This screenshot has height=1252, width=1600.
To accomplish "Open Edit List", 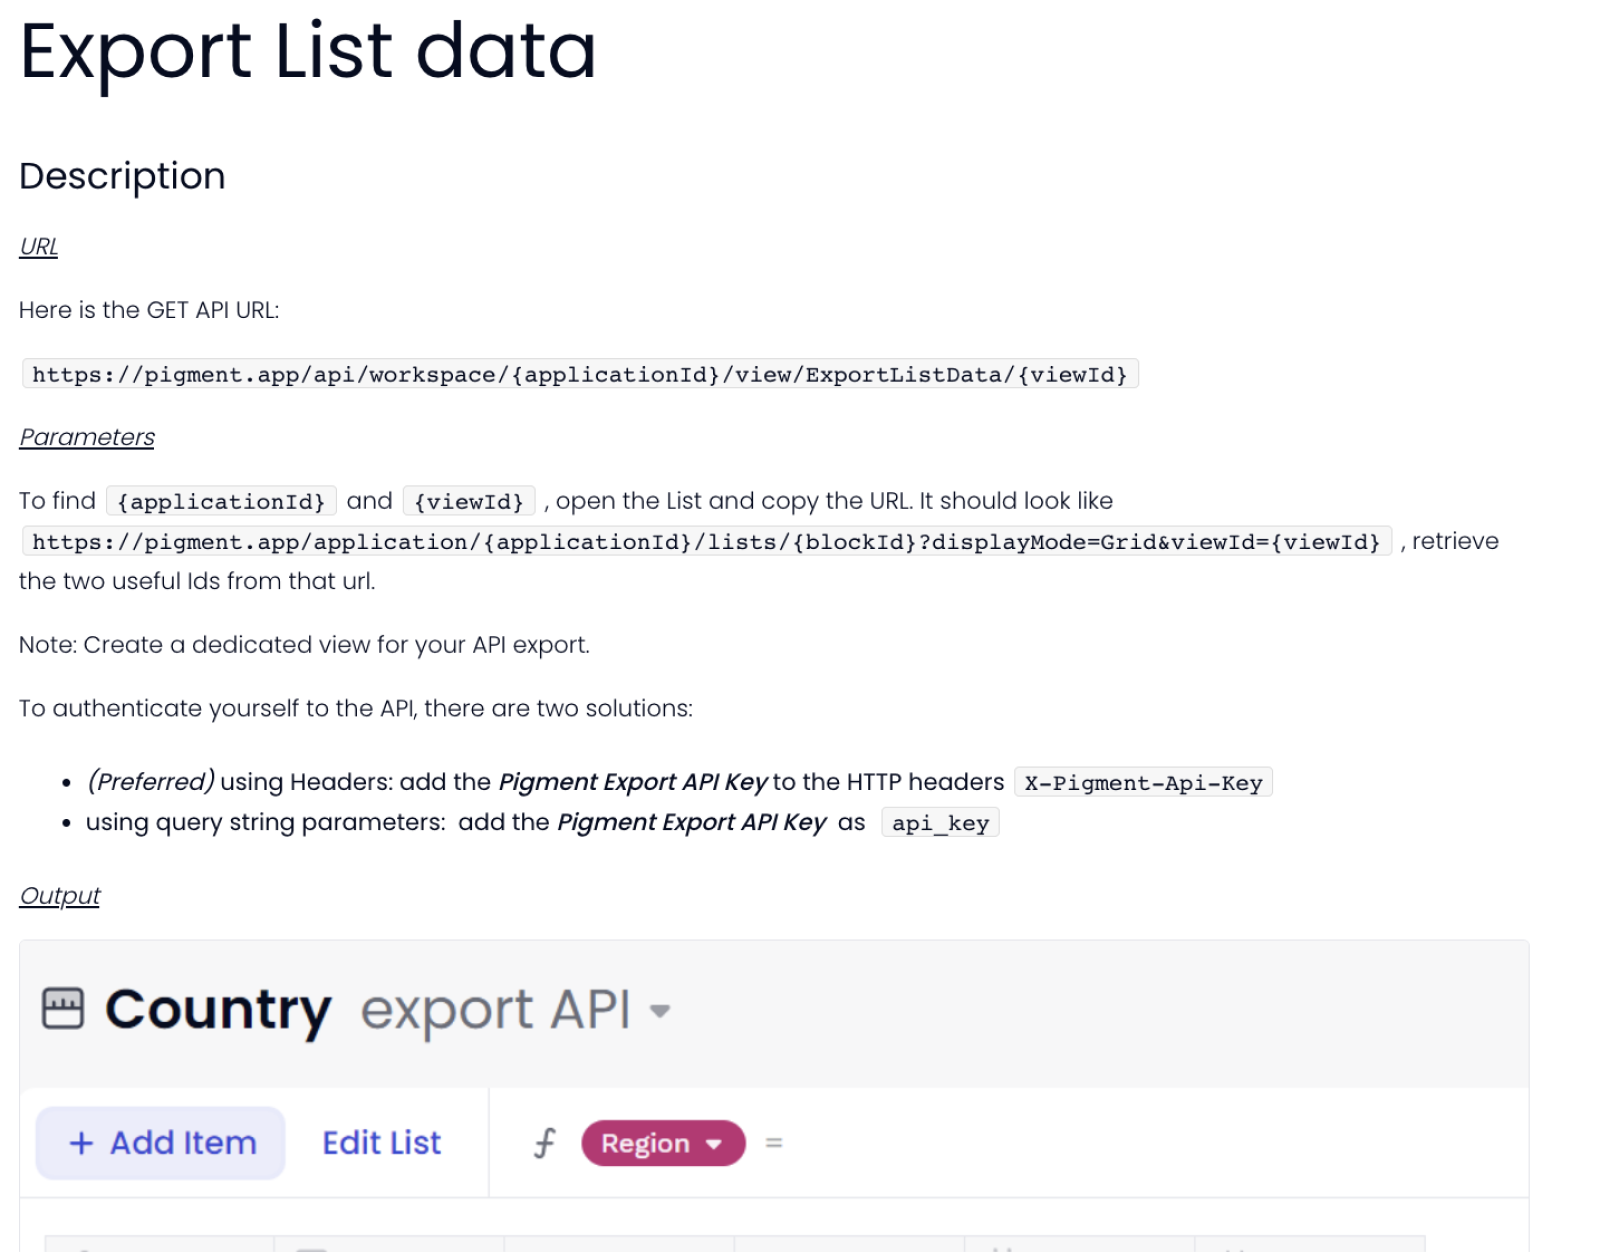I will [381, 1142].
